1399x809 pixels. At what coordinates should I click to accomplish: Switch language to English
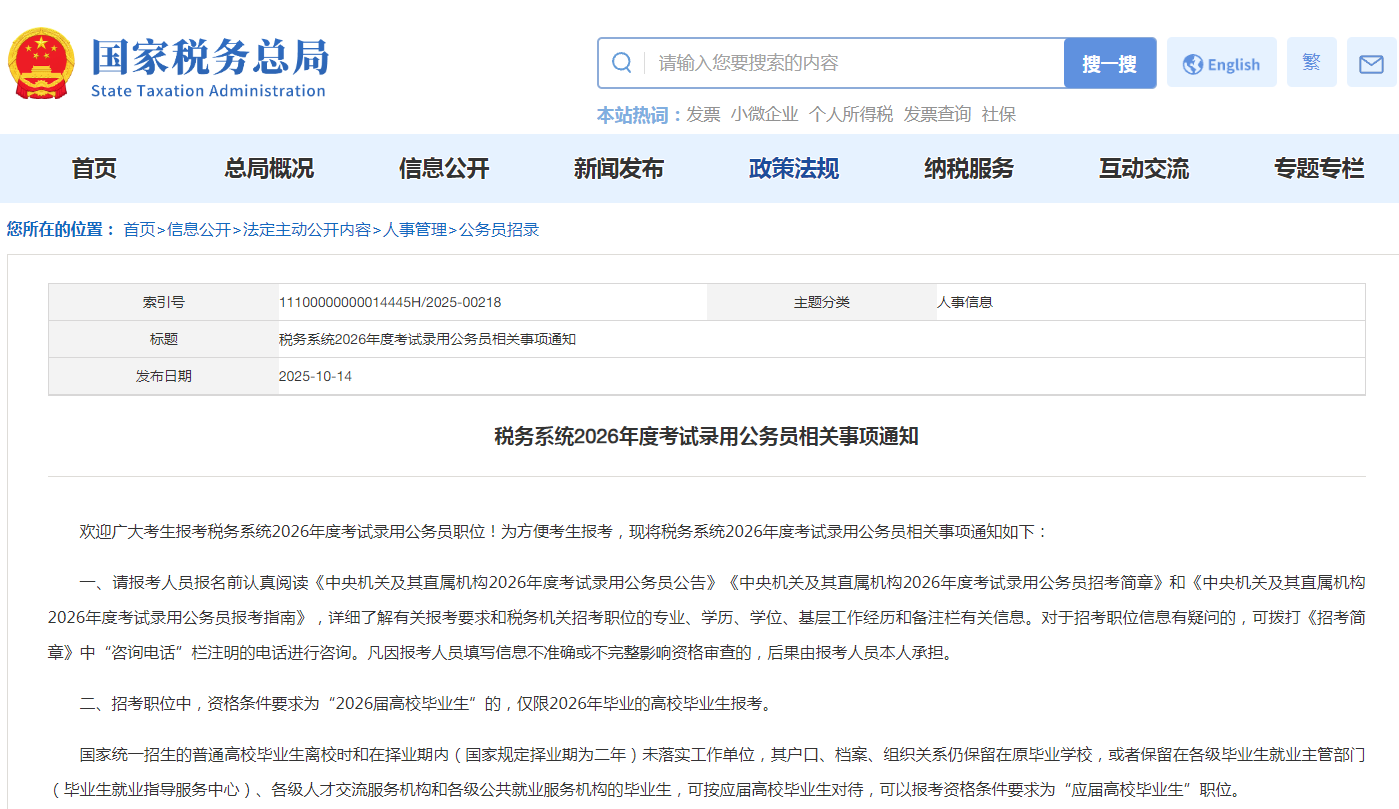[x=1221, y=64]
